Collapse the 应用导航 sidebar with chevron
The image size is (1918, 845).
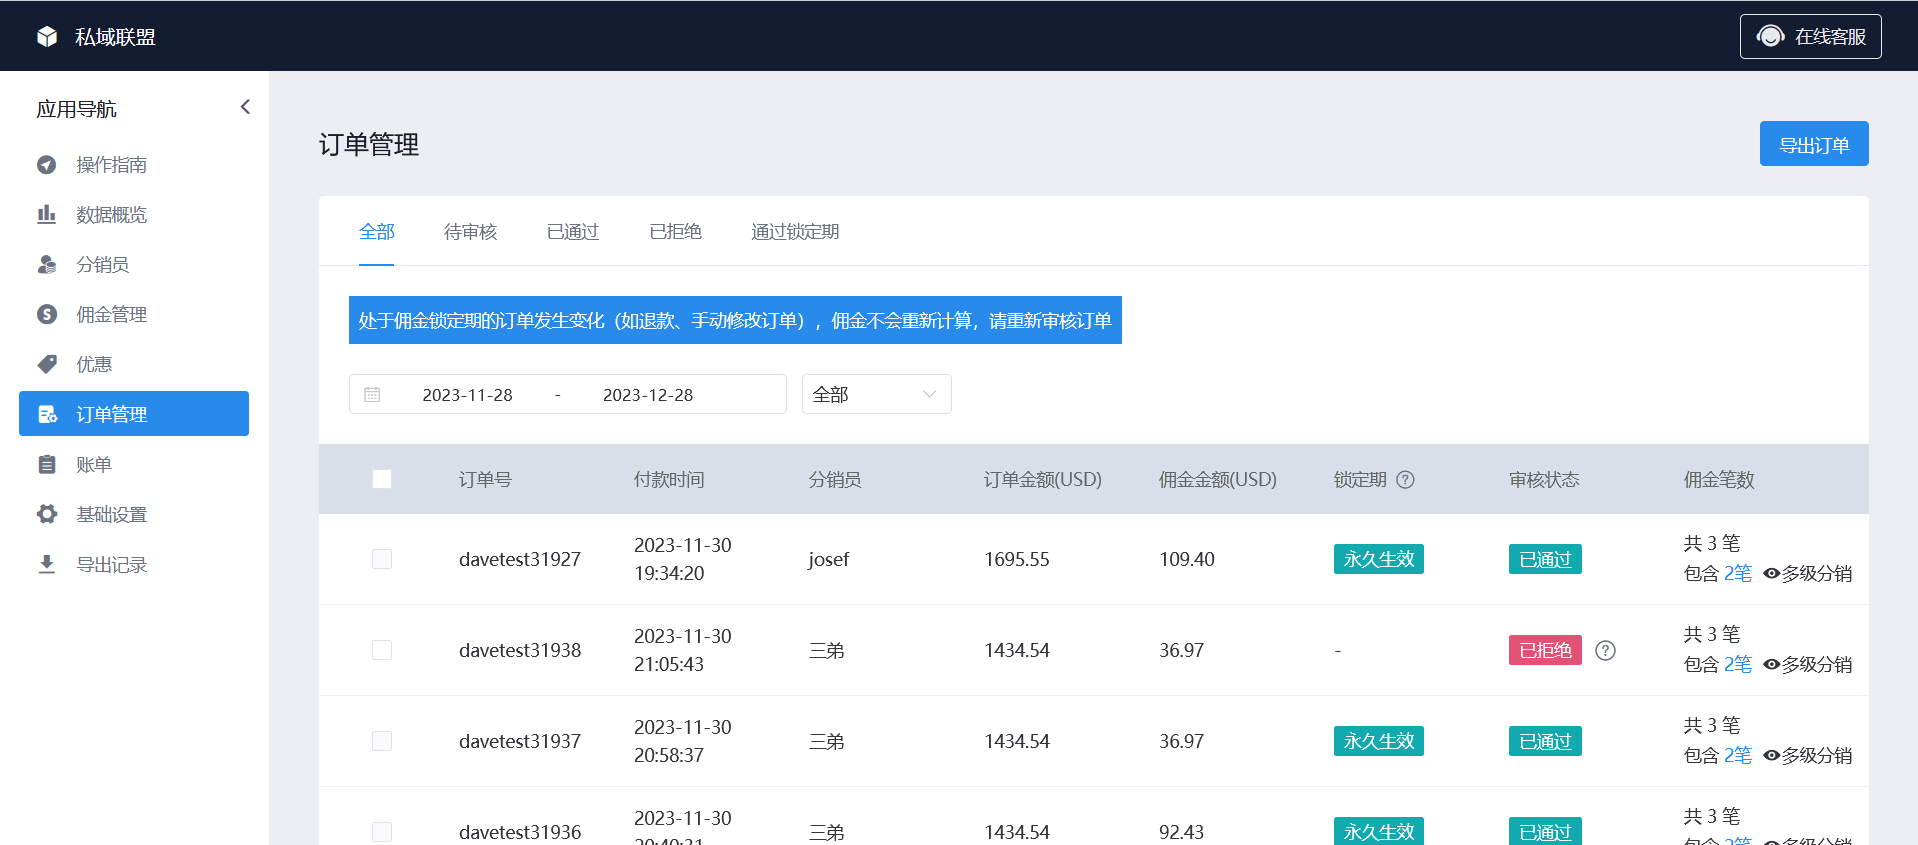tap(245, 107)
